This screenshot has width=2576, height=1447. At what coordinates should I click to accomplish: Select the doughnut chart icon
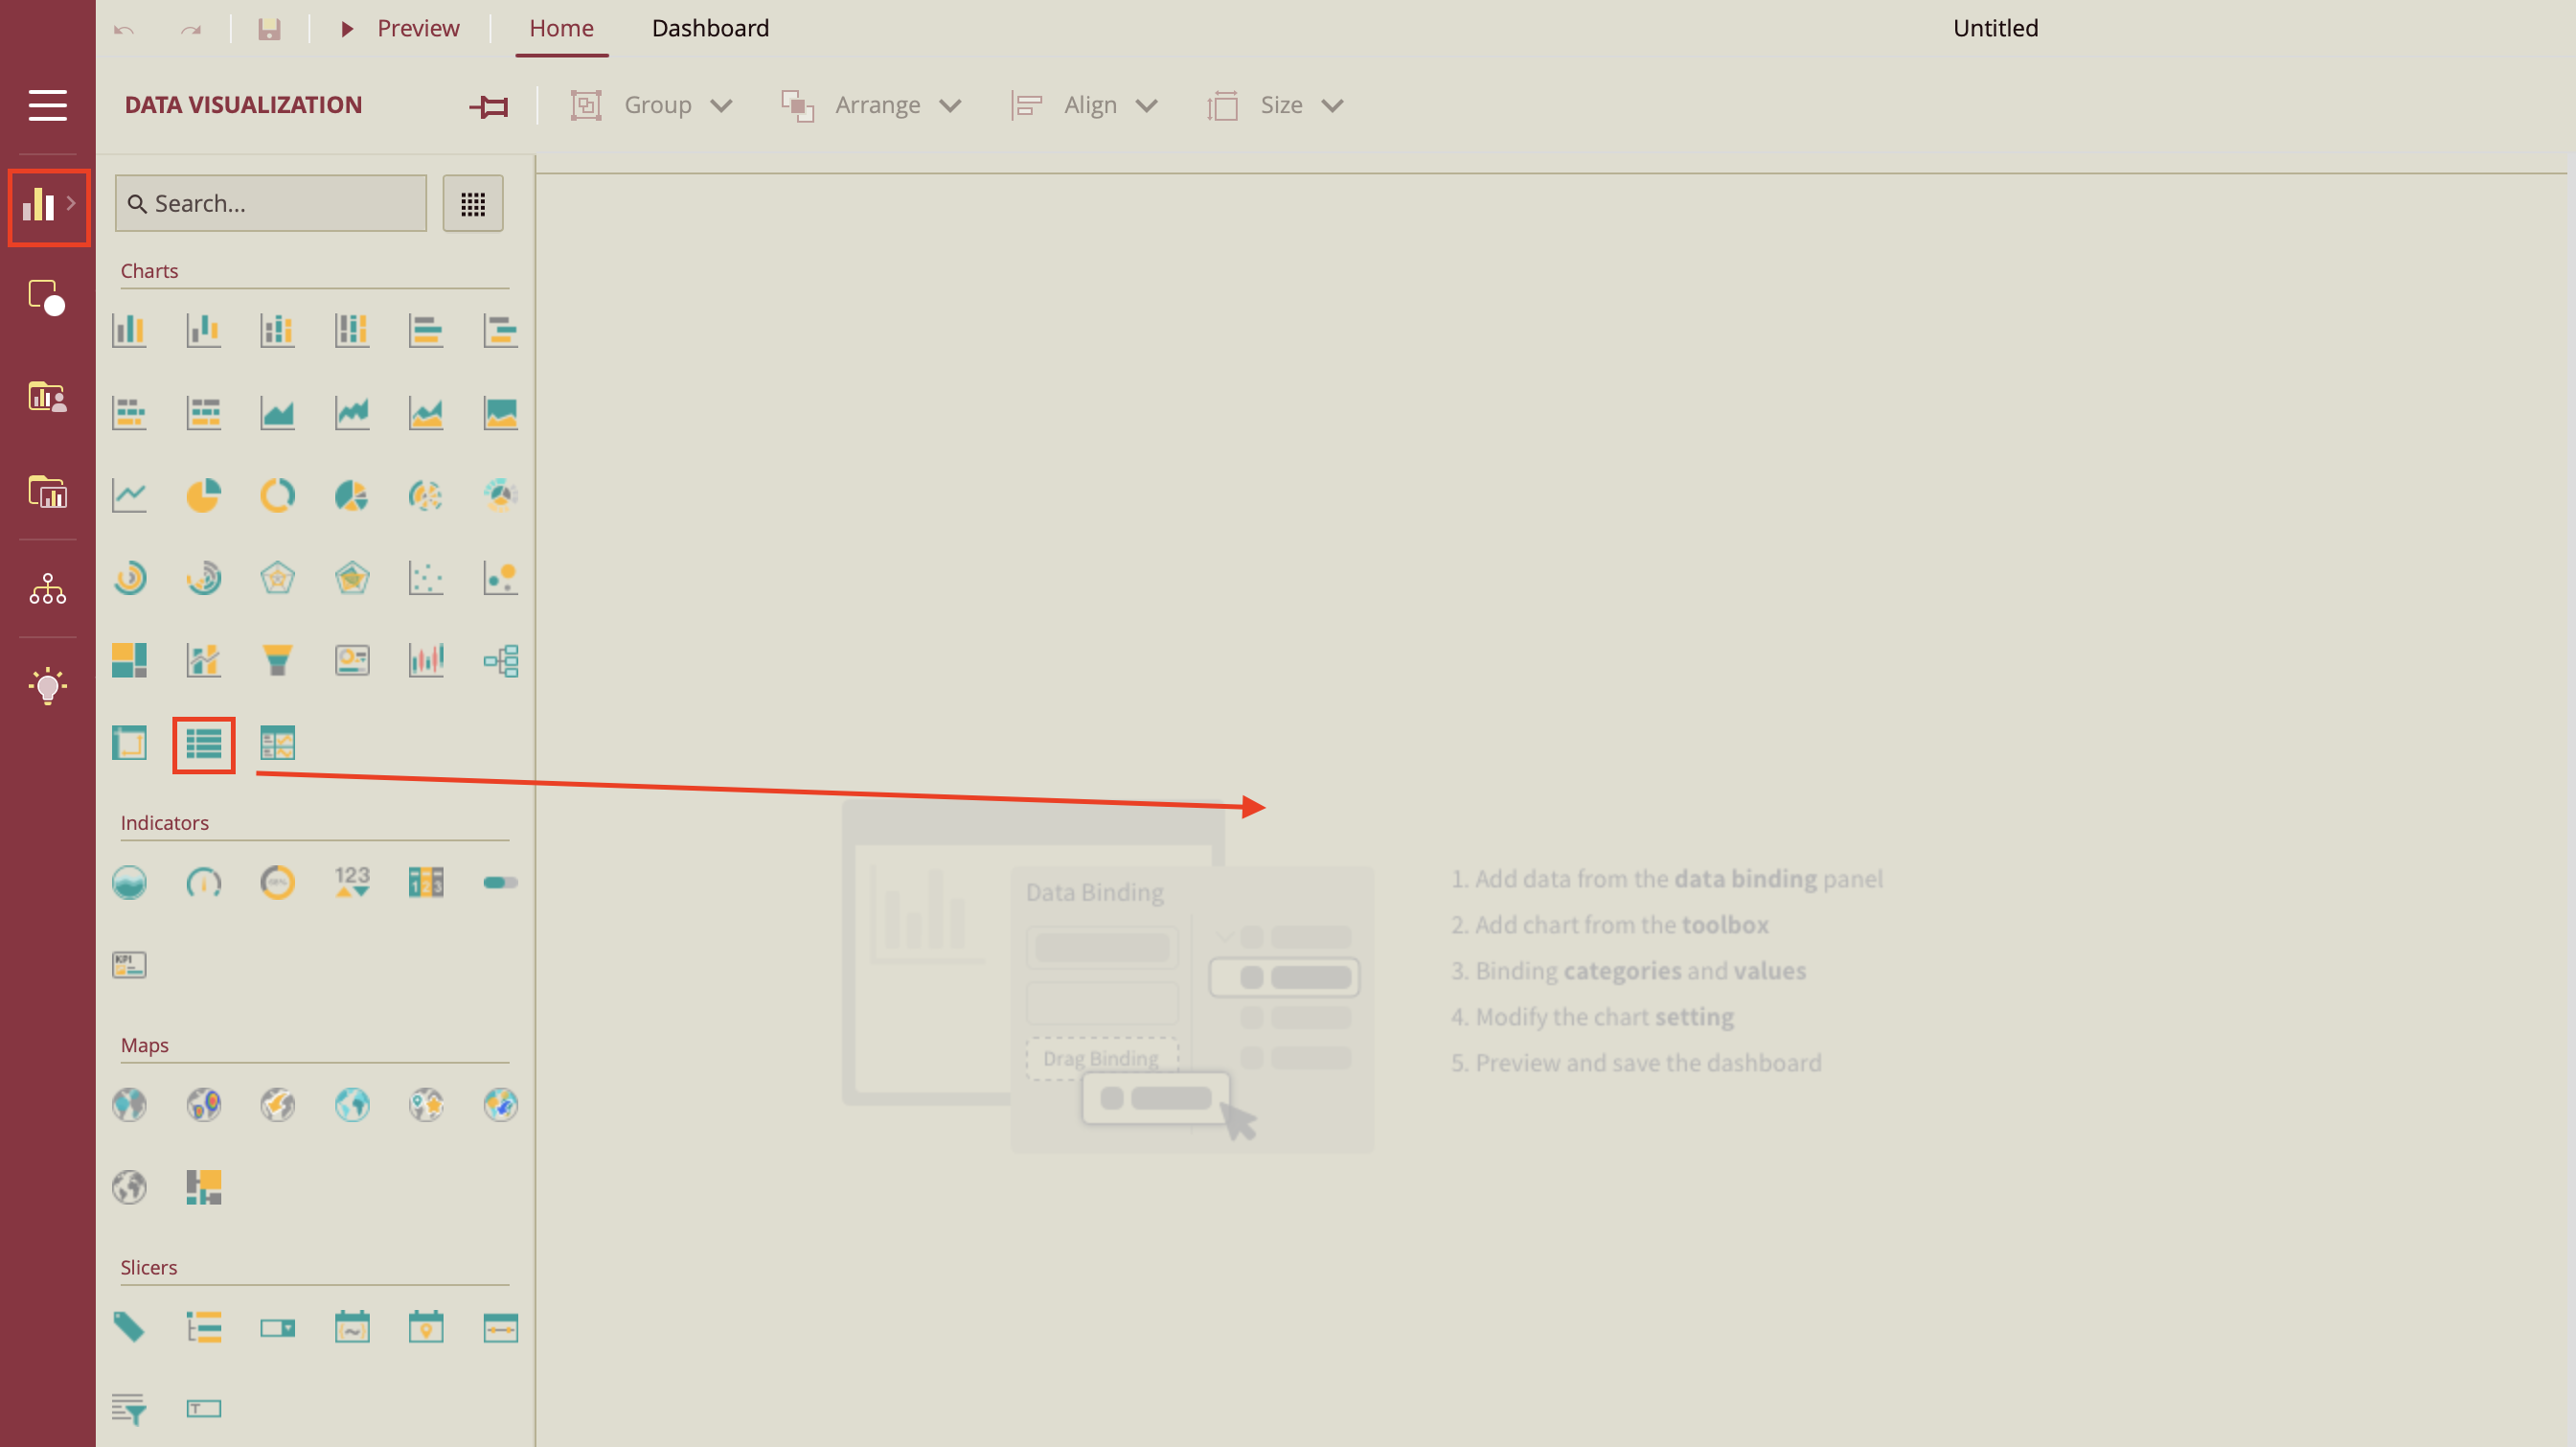(277, 495)
